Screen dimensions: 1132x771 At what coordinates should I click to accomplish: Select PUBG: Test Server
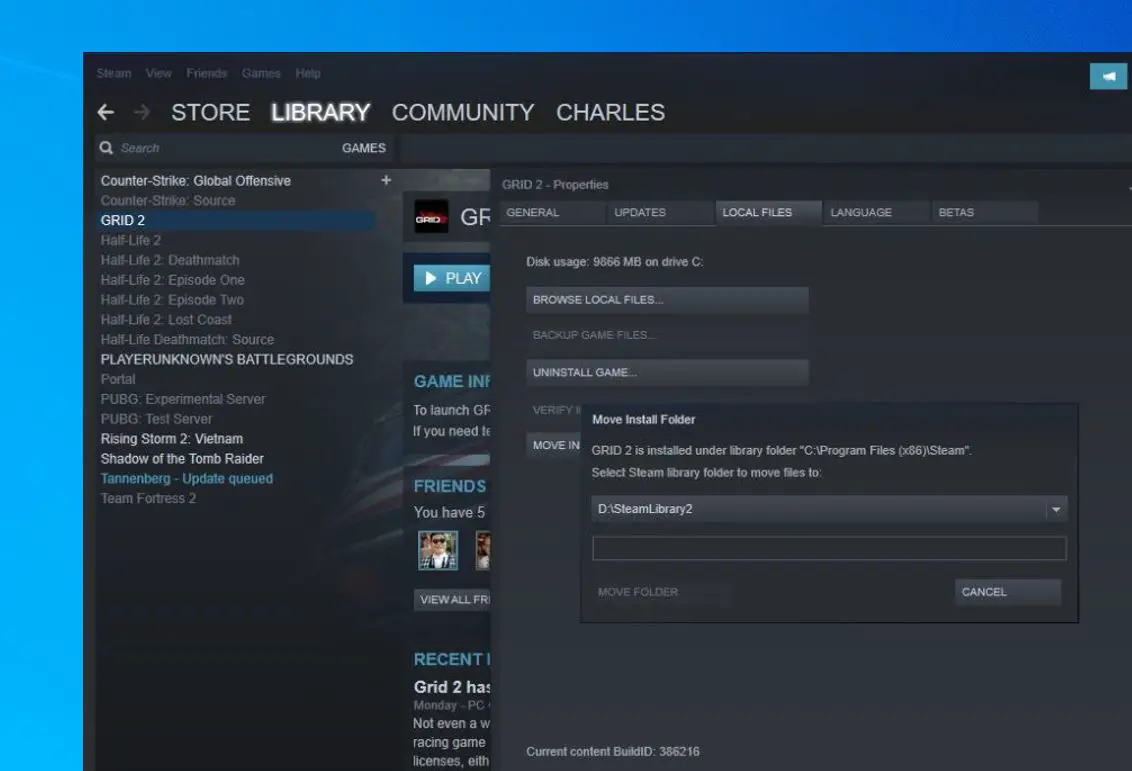click(156, 419)
